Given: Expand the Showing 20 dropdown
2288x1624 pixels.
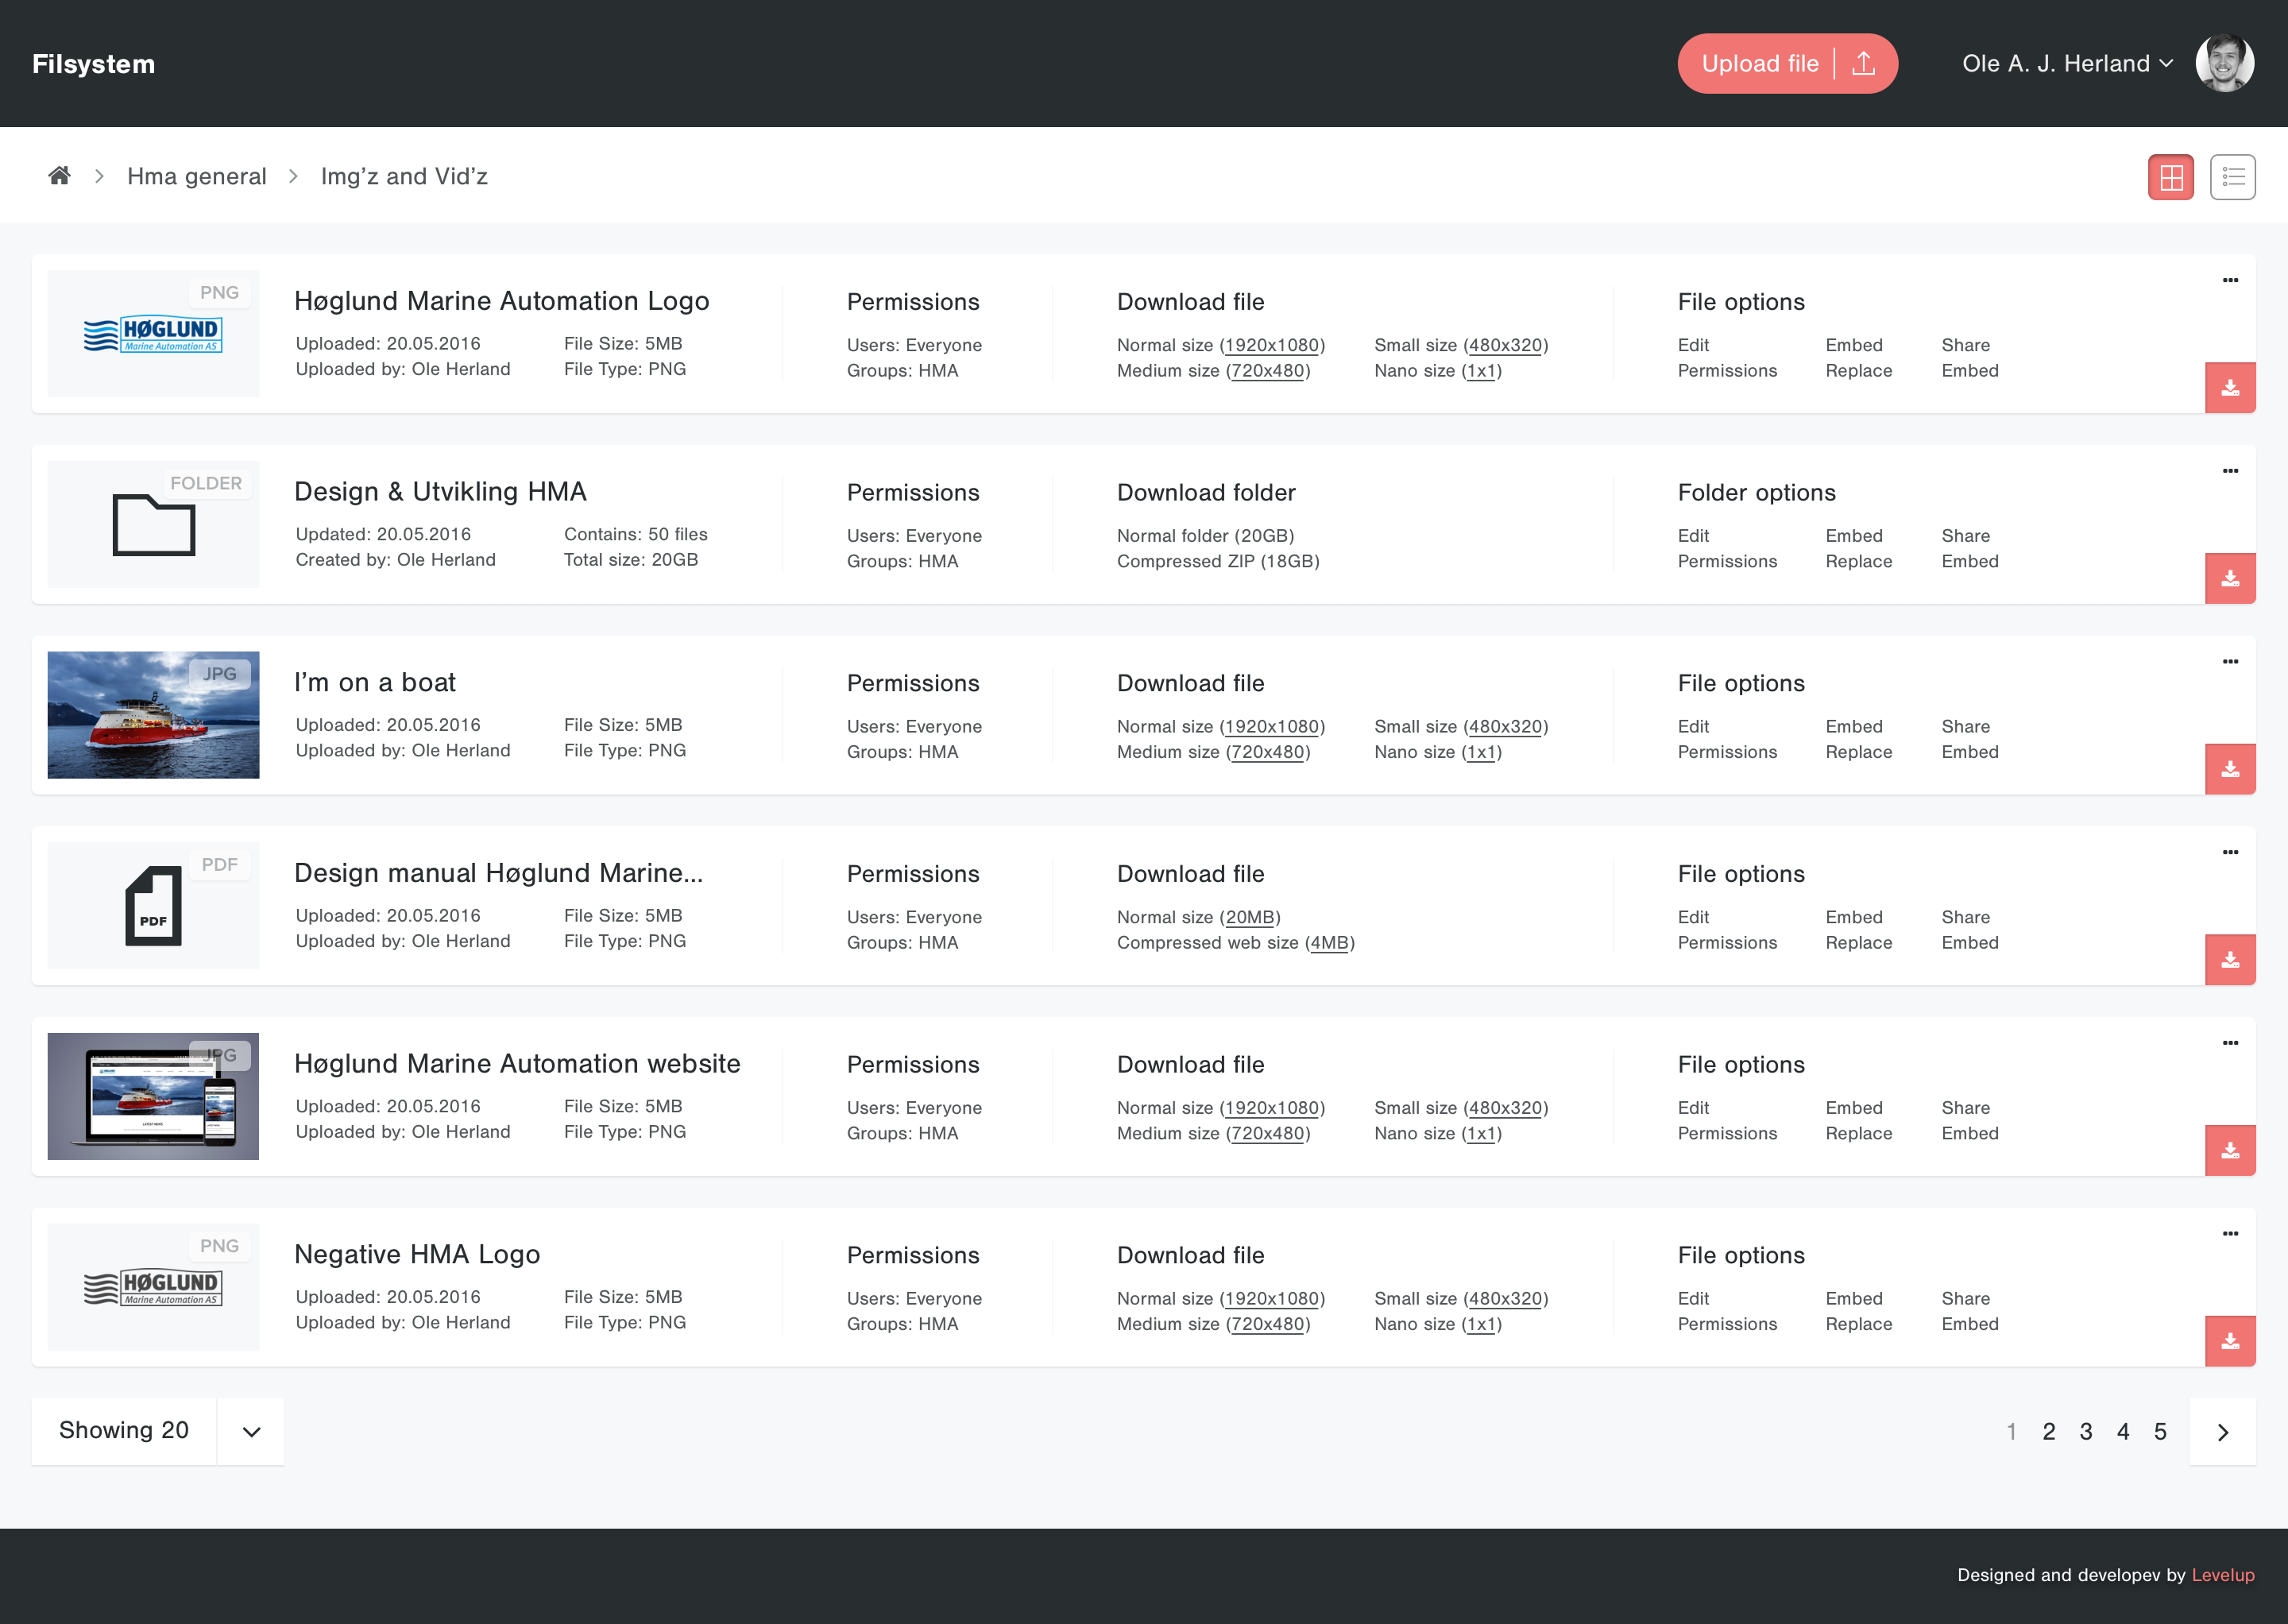Looking at the screenshot, I should [250, 1431].
